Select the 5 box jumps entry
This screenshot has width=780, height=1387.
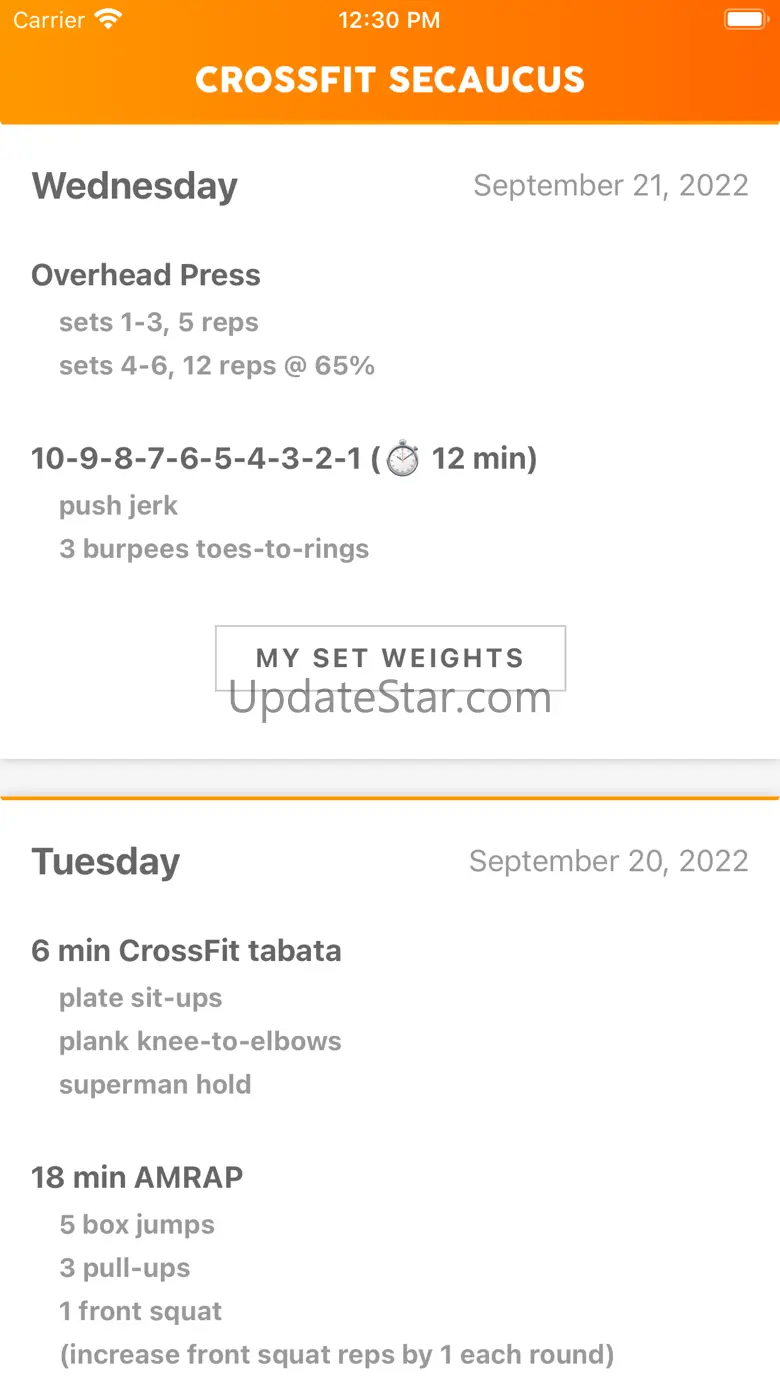click(x=137, y=1224)
